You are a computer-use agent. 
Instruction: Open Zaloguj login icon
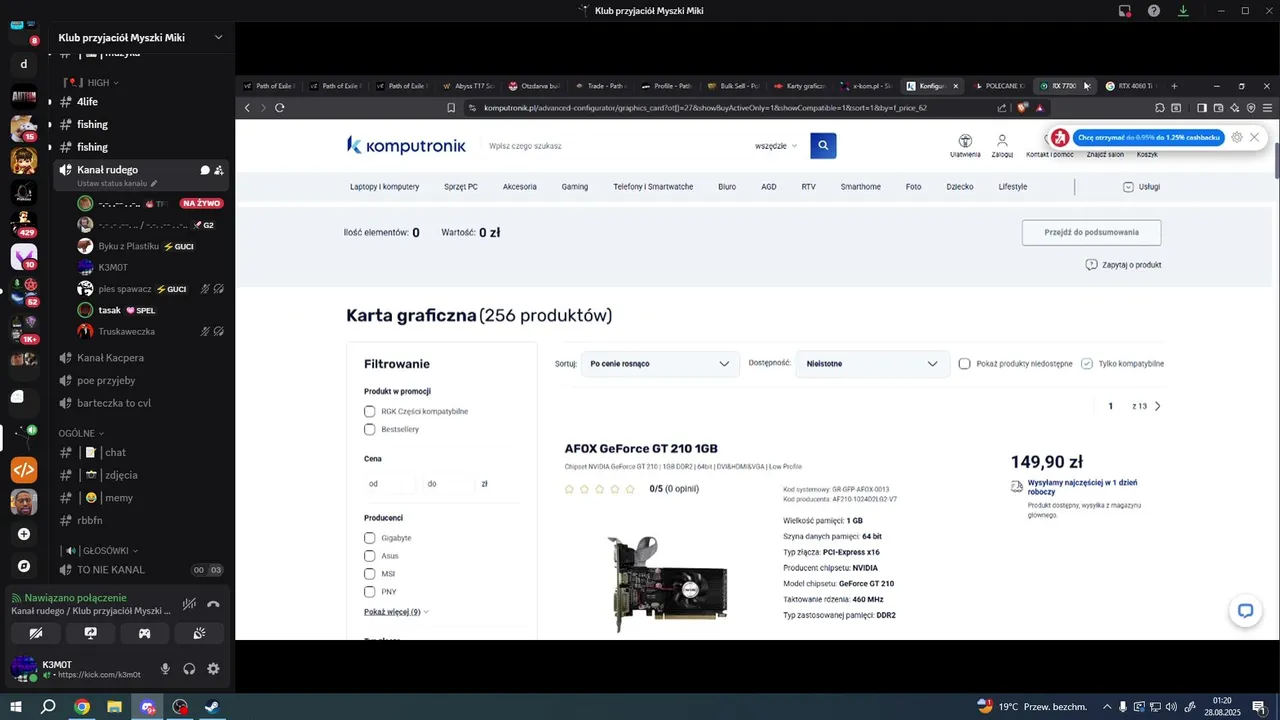pyautogui.click(x=1002, y=146)
